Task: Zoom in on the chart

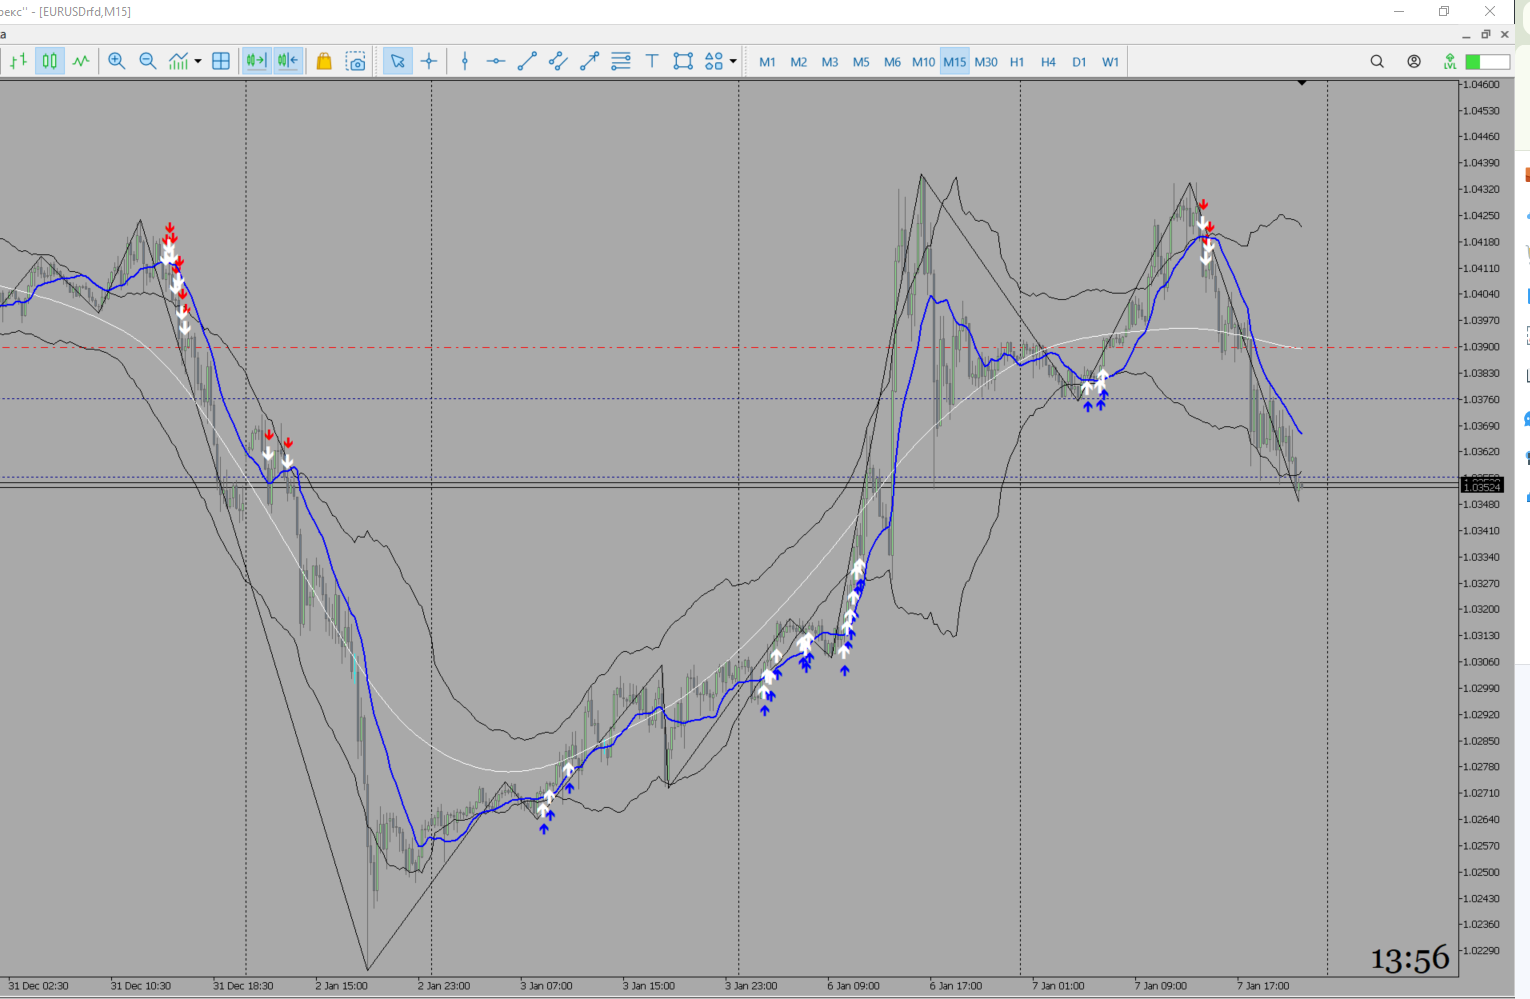Action: point(117,61)
